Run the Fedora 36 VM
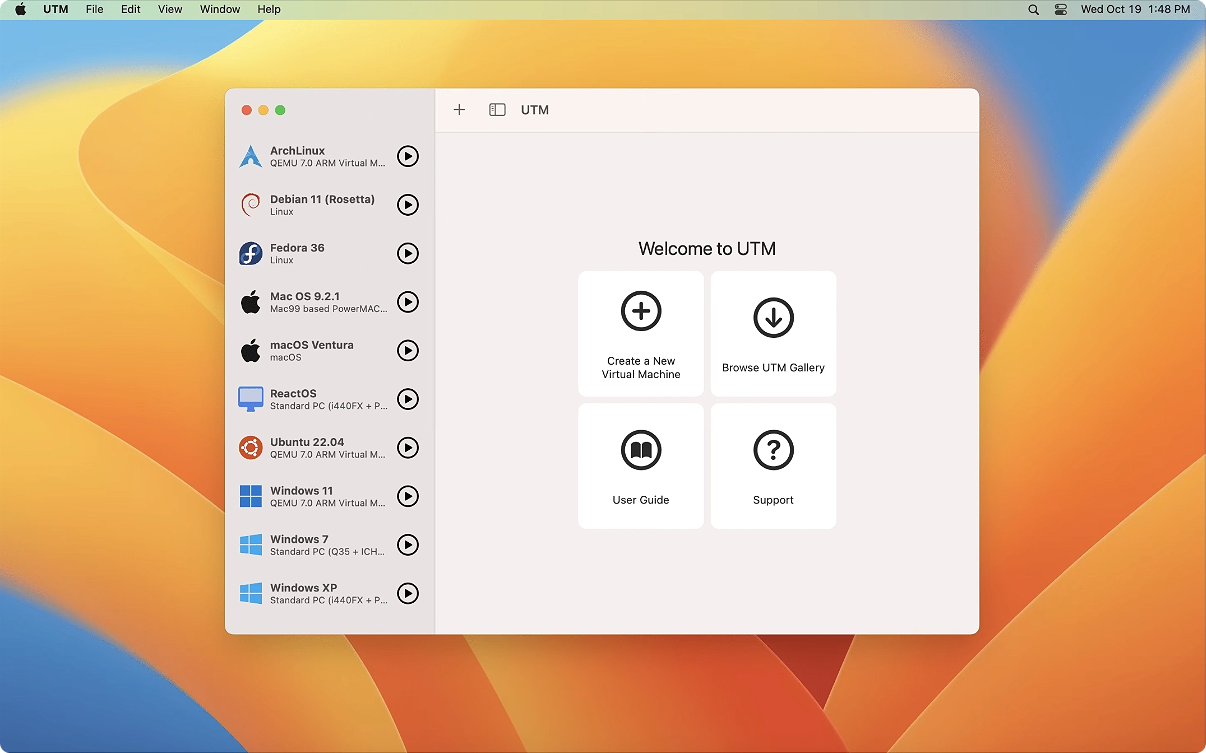The height and width of the screenshot is (753, 1206). 407,253
